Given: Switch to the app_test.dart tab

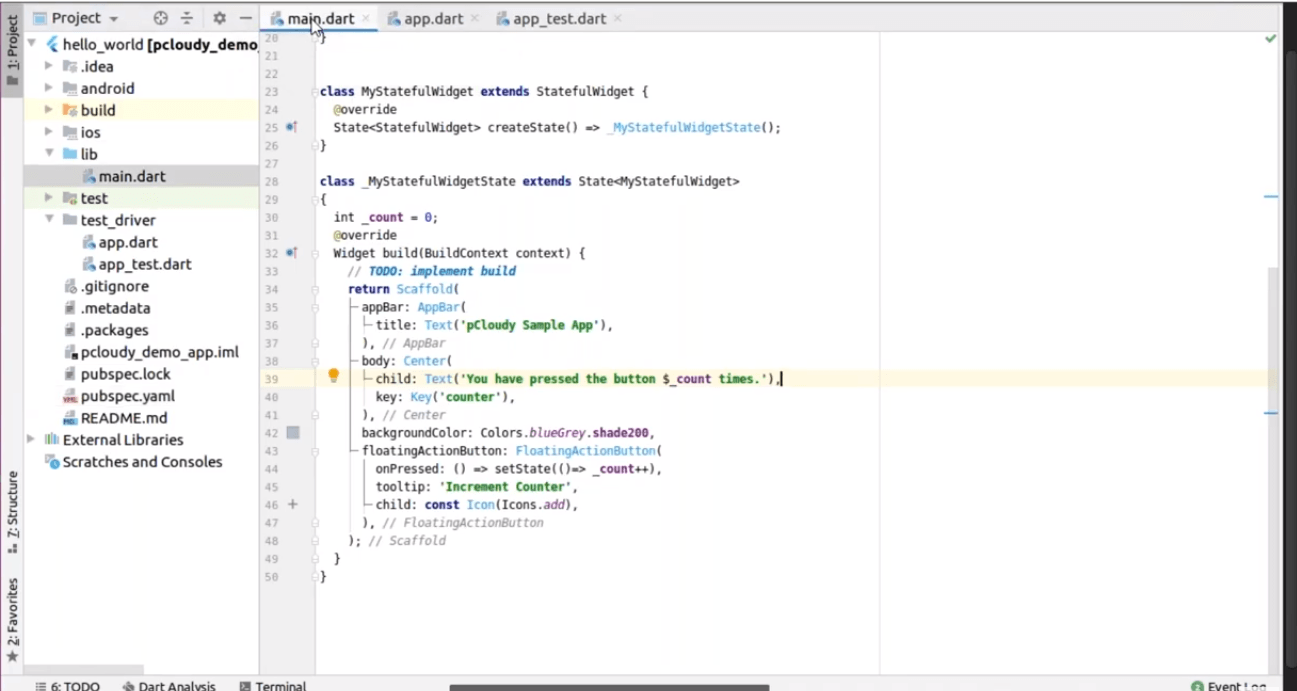Looking at the screenshot, I should 558,18.
